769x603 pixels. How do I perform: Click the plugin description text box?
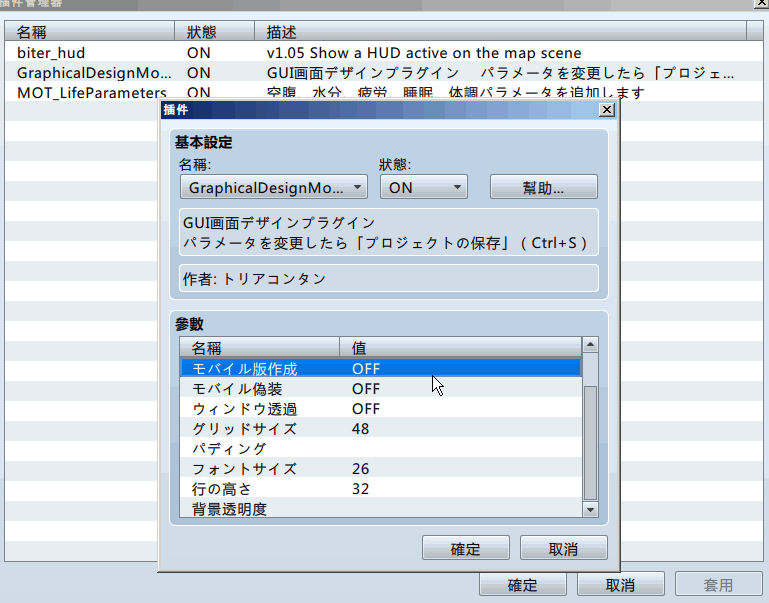(x=389, y=232)
